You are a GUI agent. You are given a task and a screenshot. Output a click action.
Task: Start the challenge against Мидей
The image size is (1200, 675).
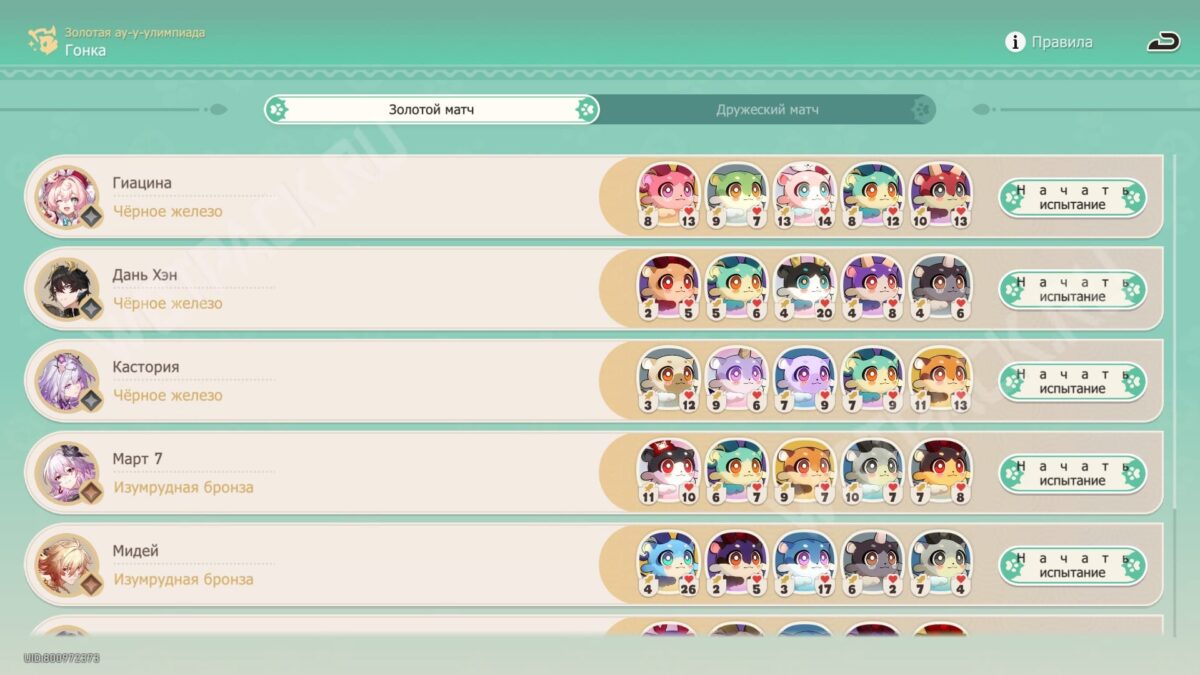point(1072,565)
